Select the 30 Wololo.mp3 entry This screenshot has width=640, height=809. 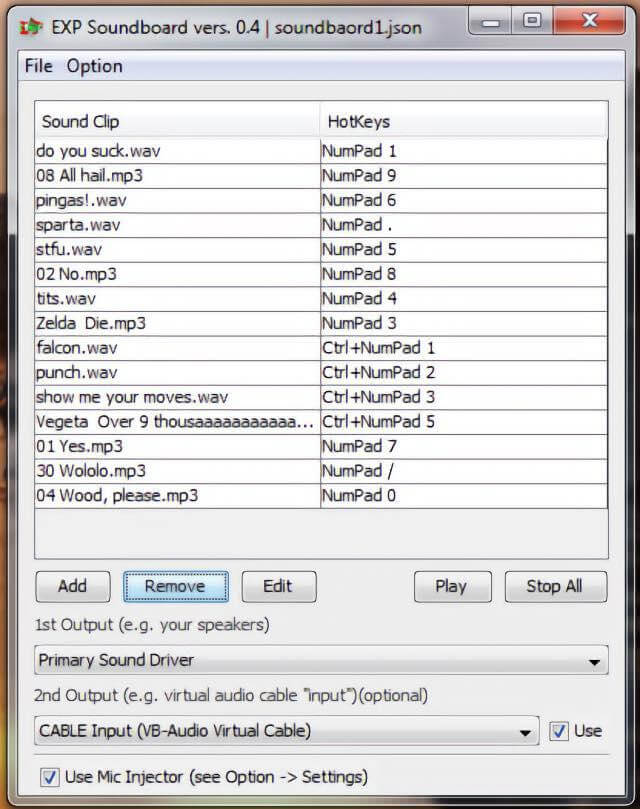[x=150, y=470]
